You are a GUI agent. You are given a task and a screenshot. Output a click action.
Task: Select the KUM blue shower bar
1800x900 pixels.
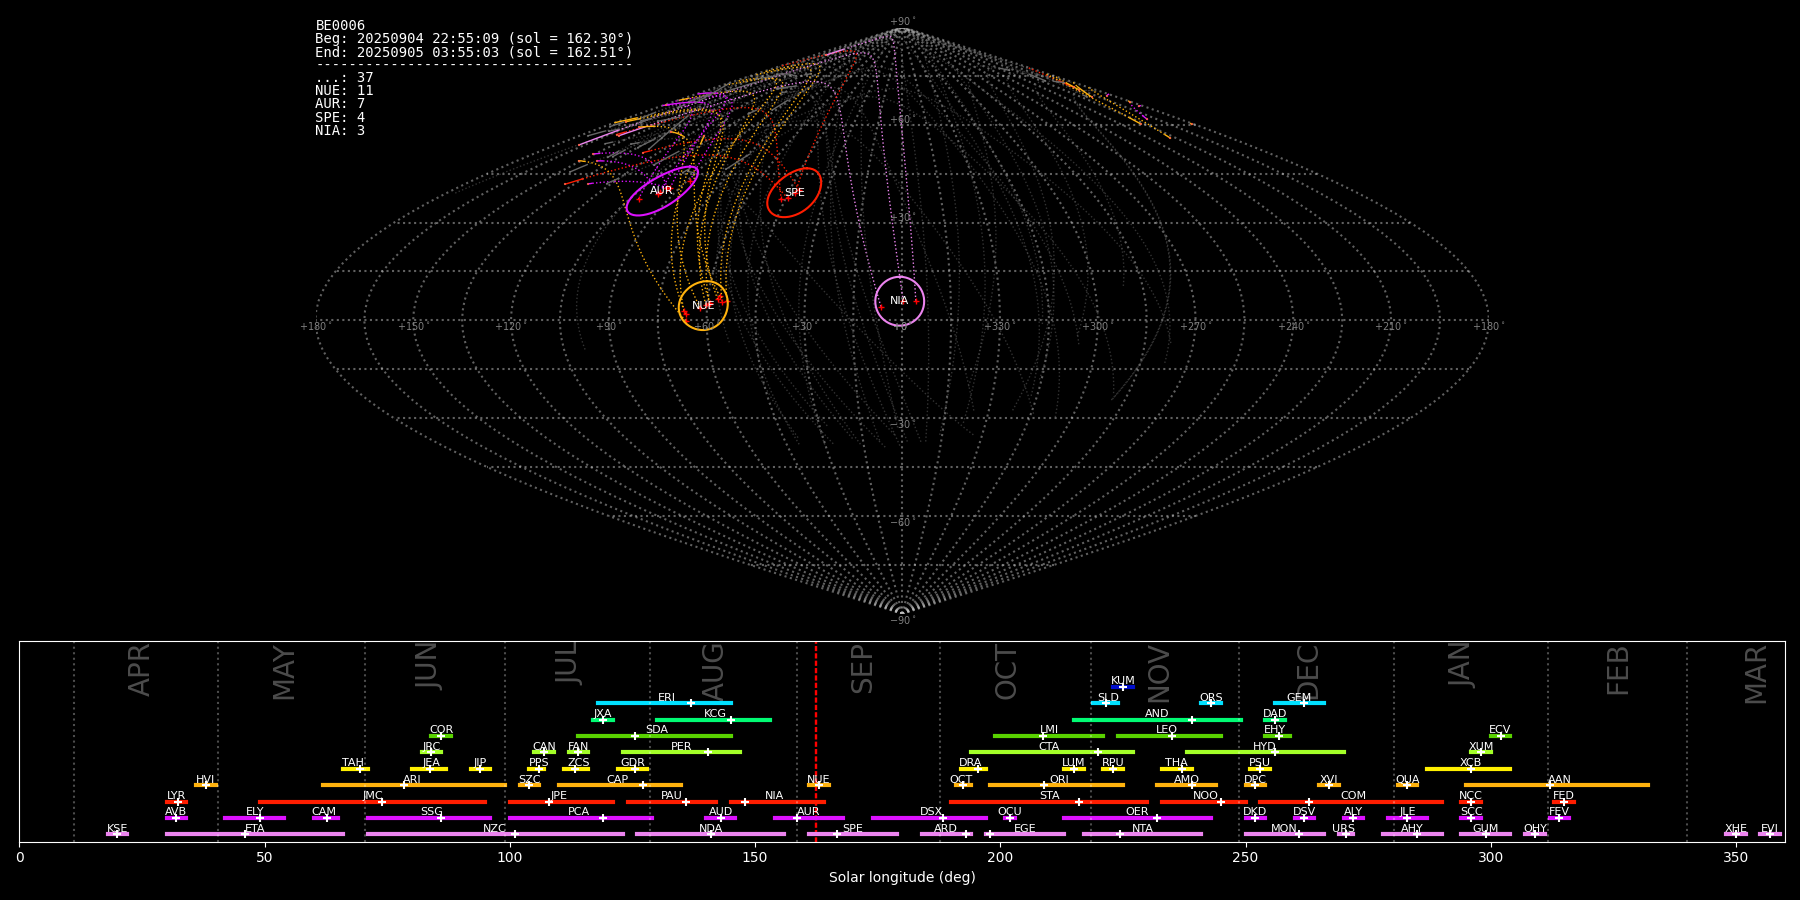1123,687
